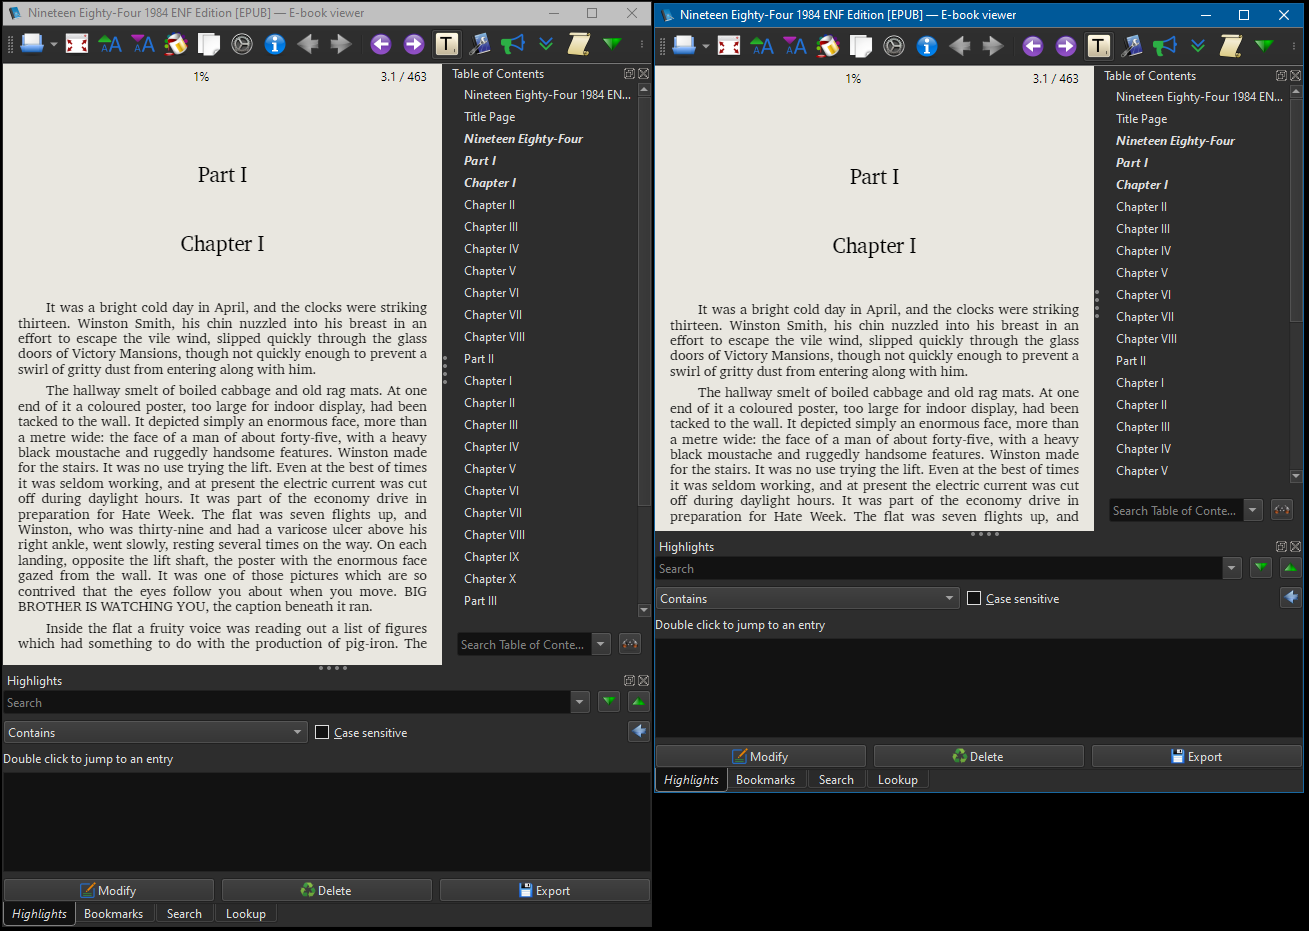The width and height of the screenshot is (1309, 931).
Task: Select Title Page in right Table of Contents
Action: click(x=1141, y=119)
